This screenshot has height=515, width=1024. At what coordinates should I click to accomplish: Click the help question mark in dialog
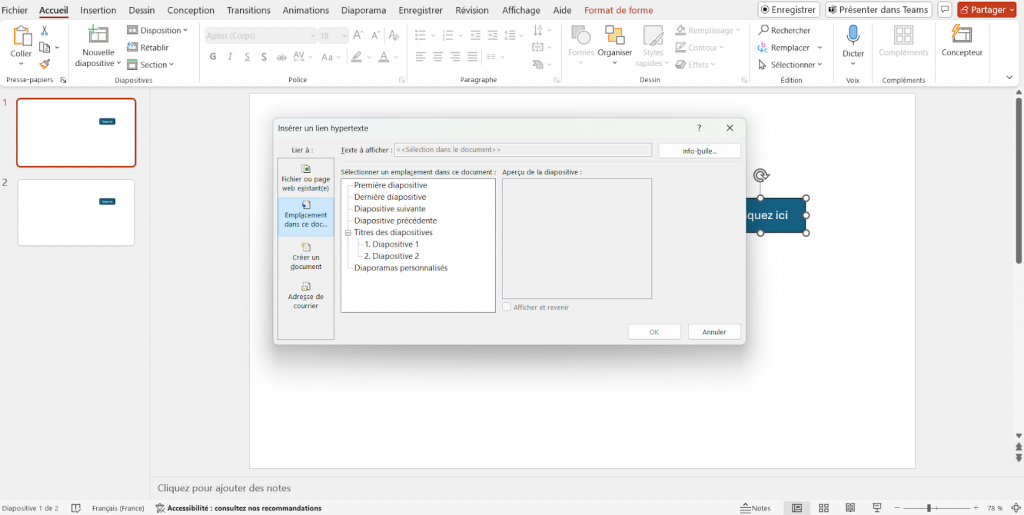tap(699, 128)
